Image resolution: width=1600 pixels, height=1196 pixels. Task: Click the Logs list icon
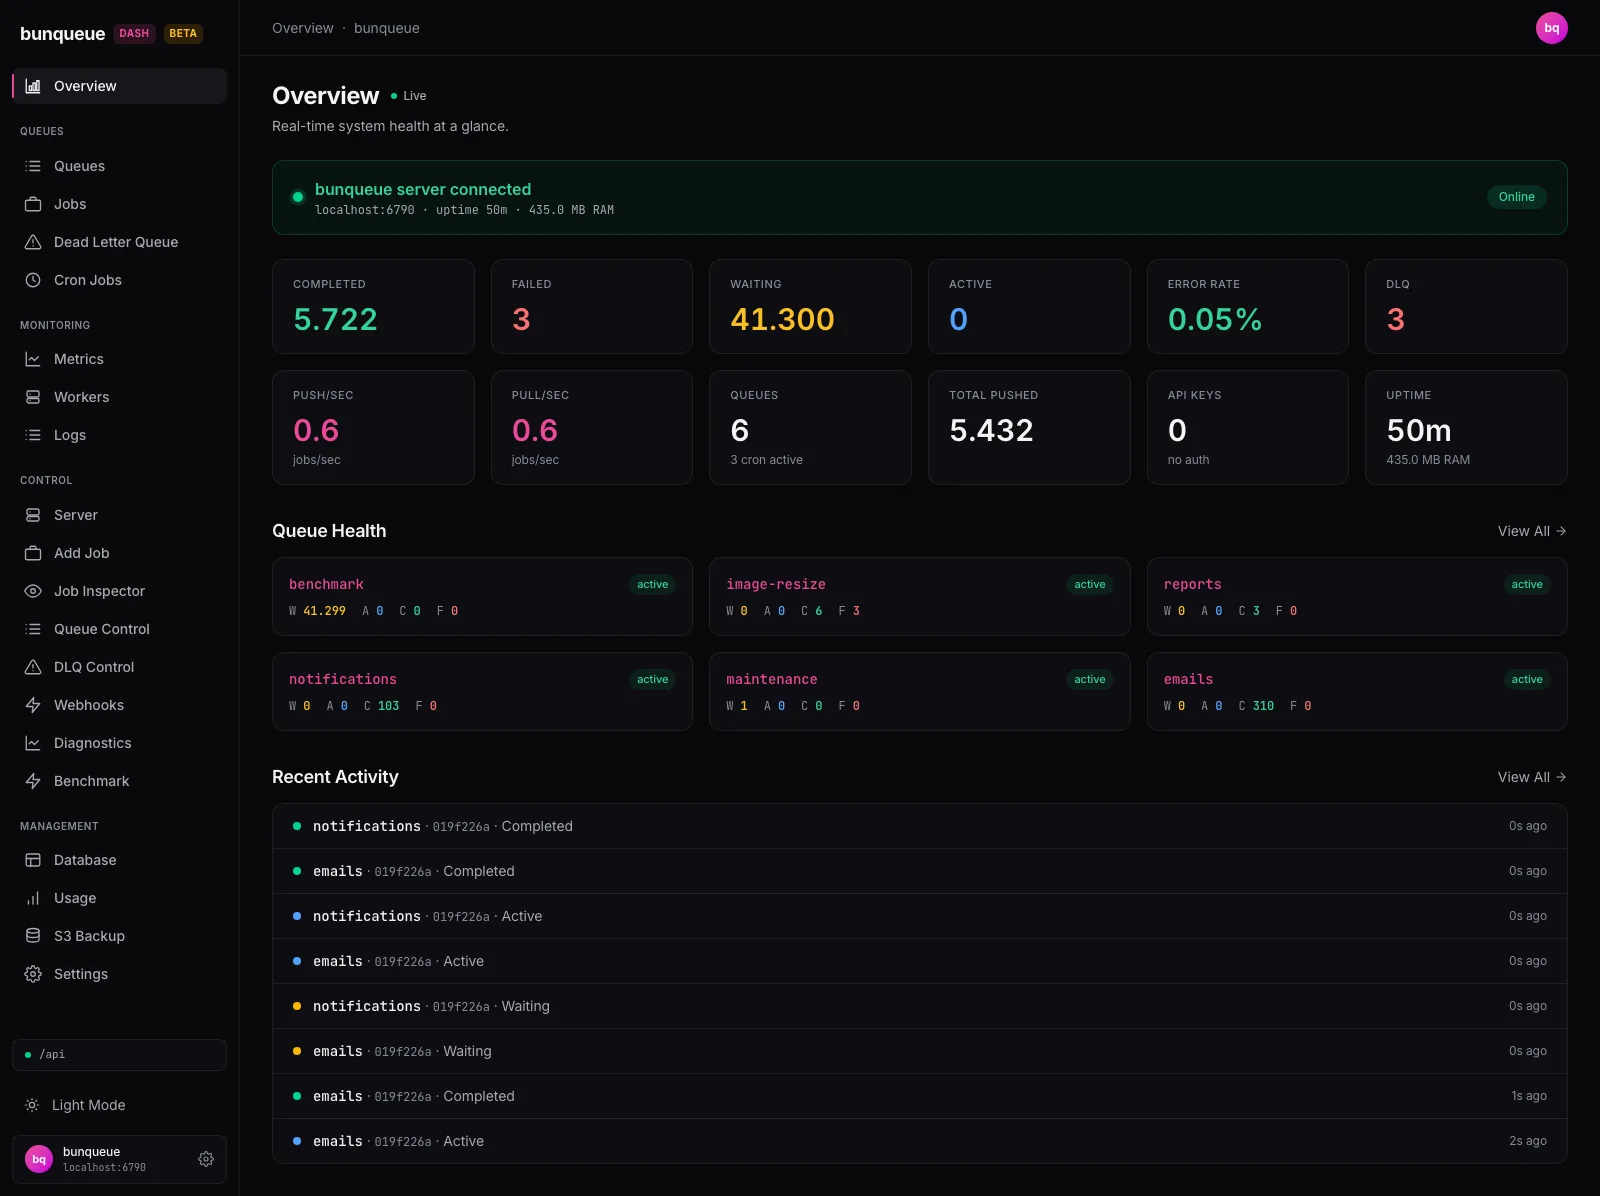pyautogui.click(x=33, y=435)
